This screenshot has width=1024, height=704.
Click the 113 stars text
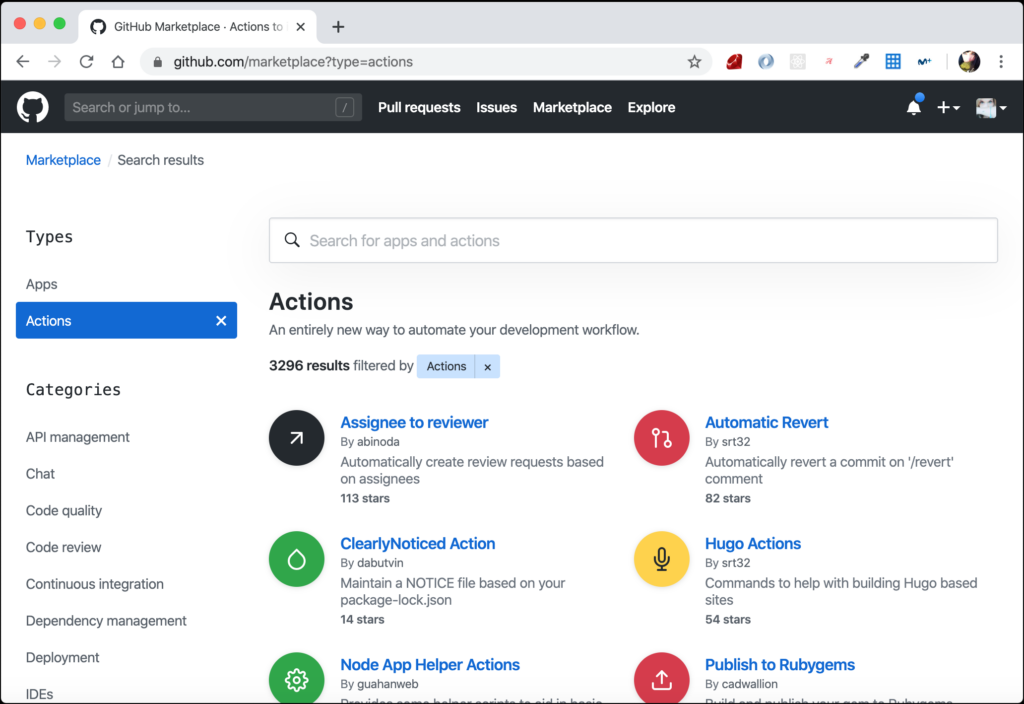[x=365, y=498]
